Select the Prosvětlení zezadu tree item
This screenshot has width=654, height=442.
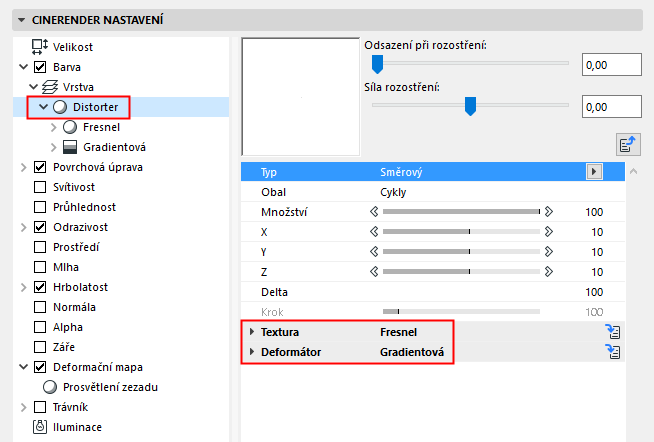[x=110, y=387]
